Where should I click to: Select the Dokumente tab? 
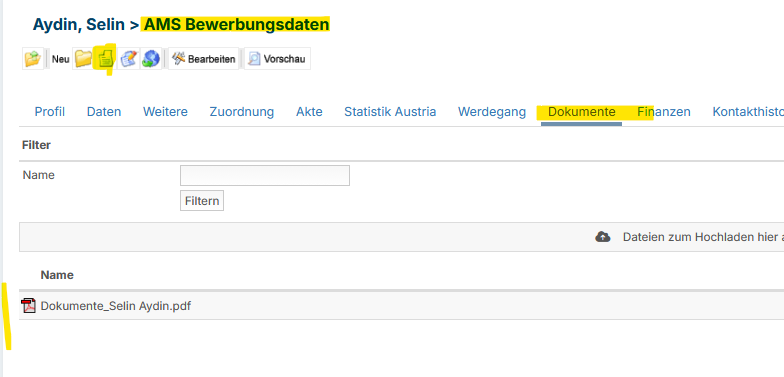(x=582, y=112)
